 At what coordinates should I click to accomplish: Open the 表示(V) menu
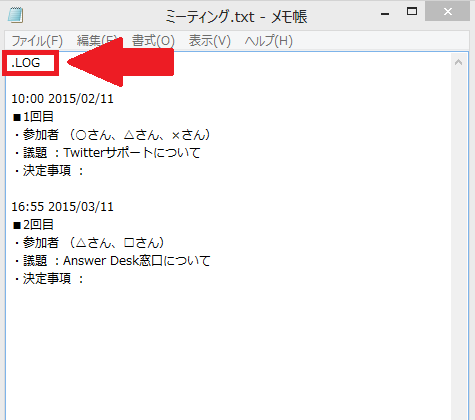210,41
